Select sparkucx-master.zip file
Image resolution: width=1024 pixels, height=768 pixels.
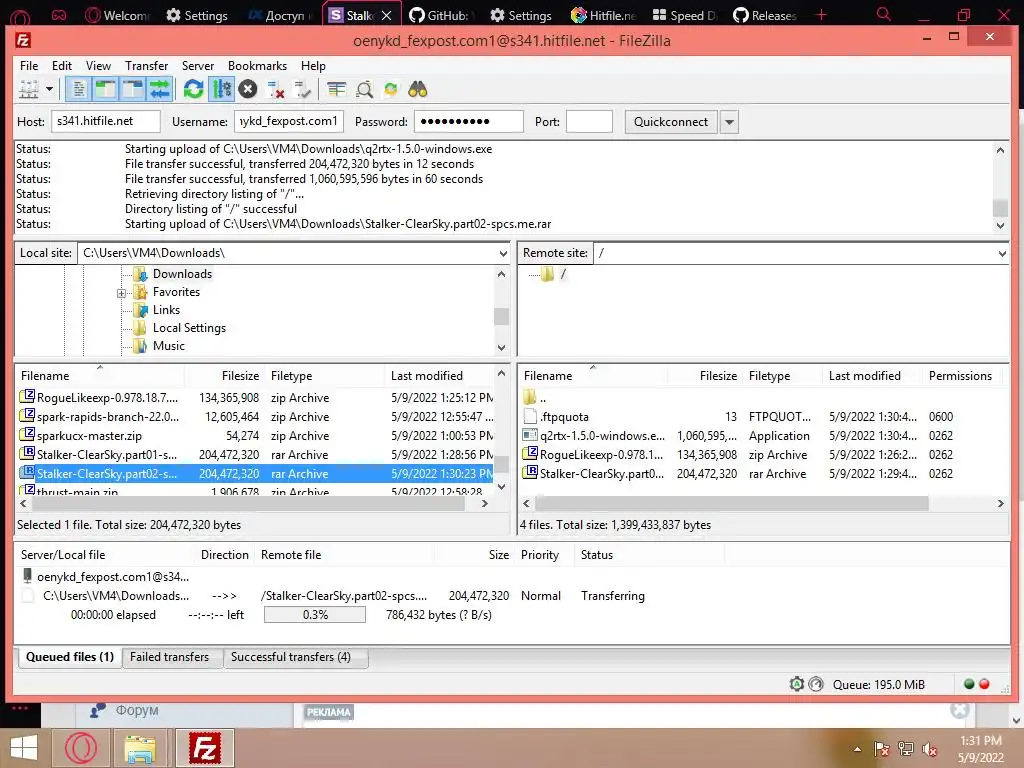pos(256,436)
